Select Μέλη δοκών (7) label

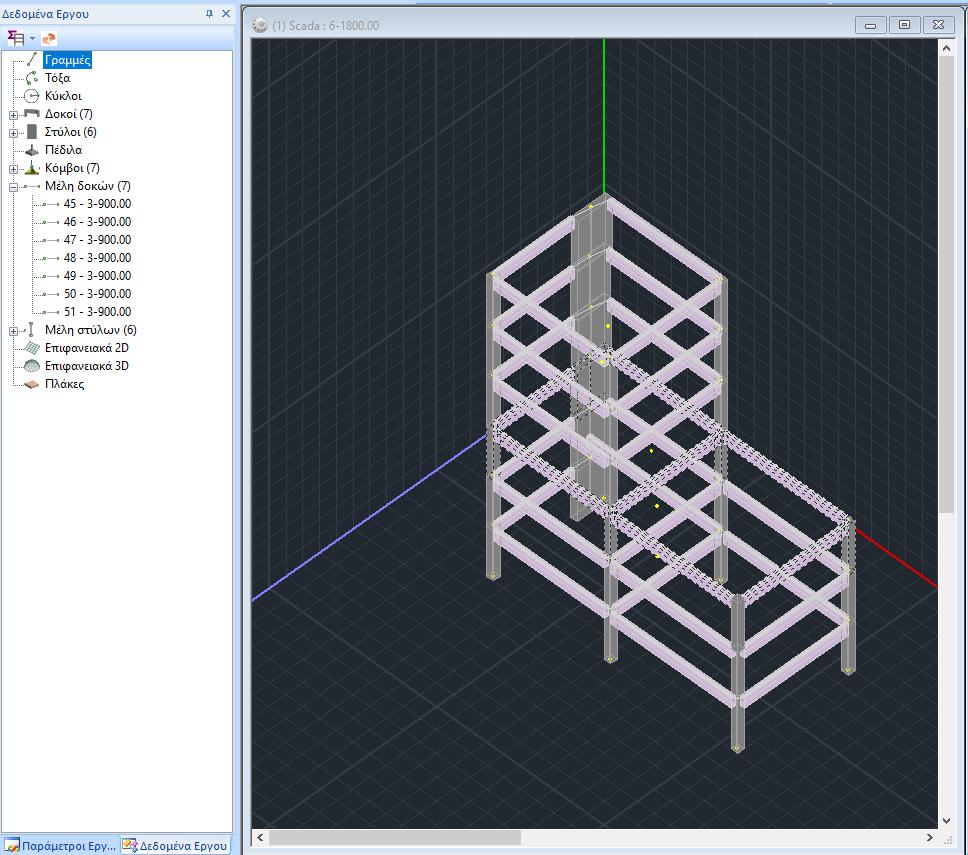tap(88, 185)
